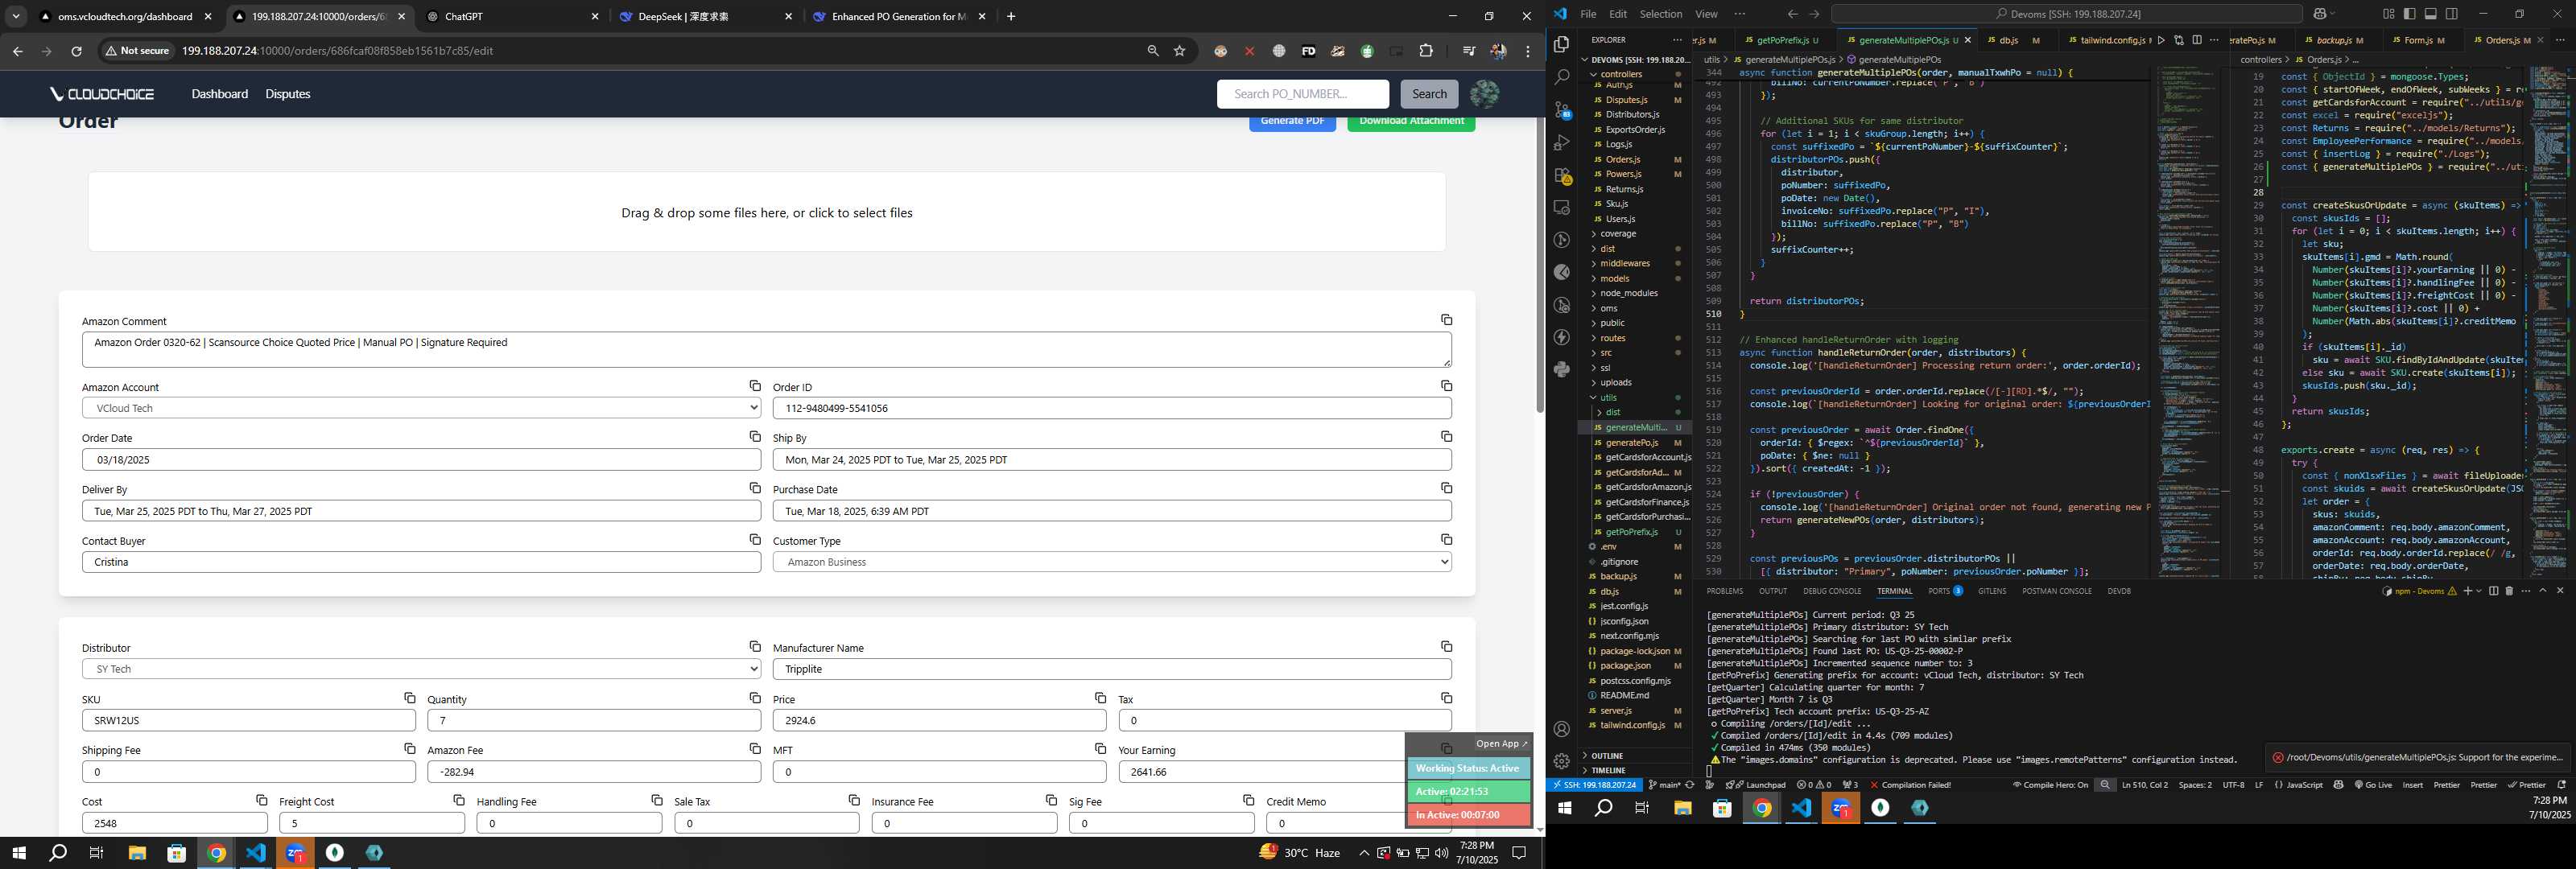2576x869 pixels.
Task: Copy the Quantity field value
Action: pos(755,698)
